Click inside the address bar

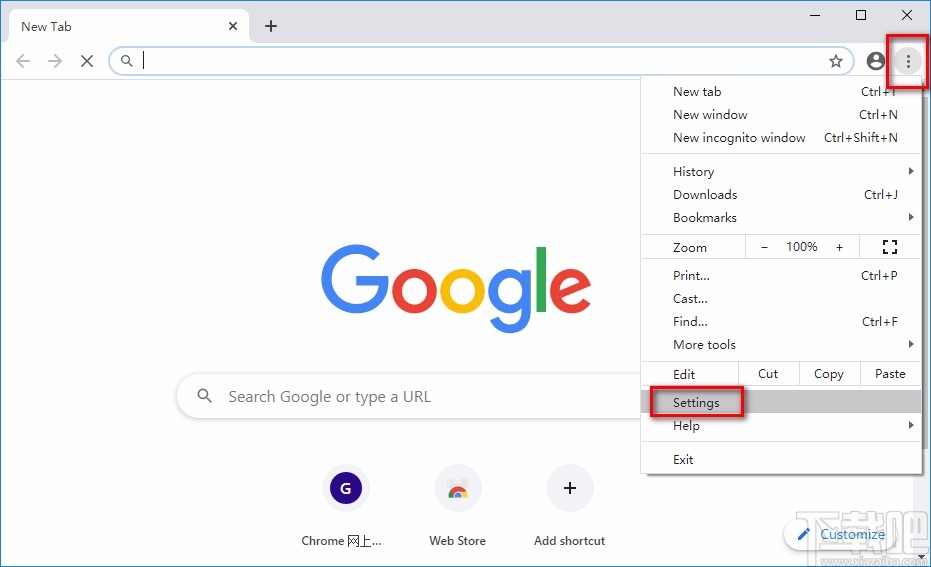click(481, 61)
